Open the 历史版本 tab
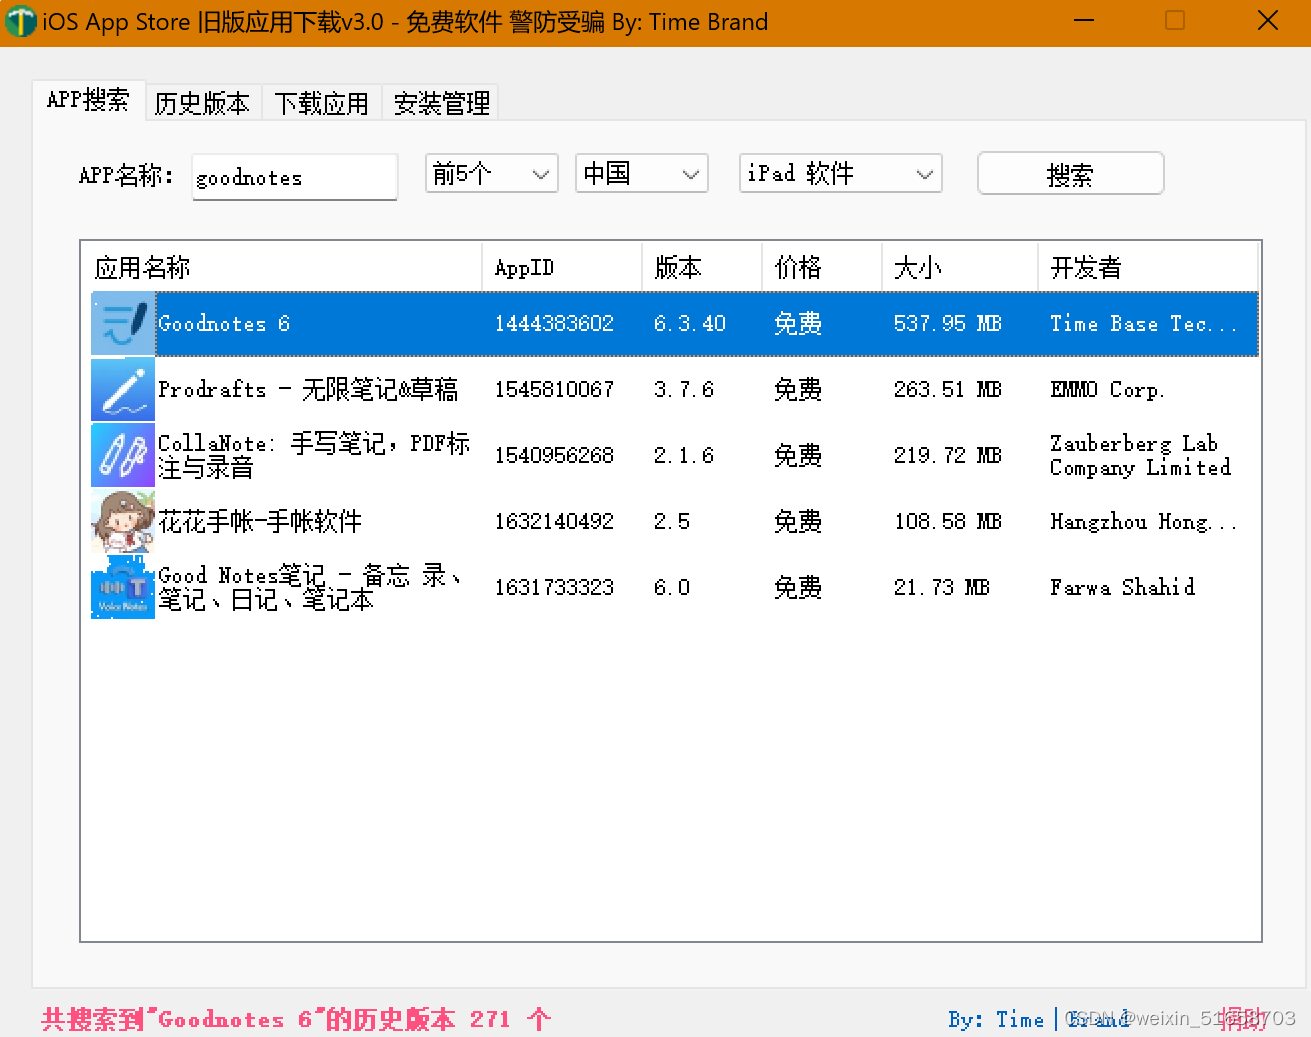 pos(202,103)
